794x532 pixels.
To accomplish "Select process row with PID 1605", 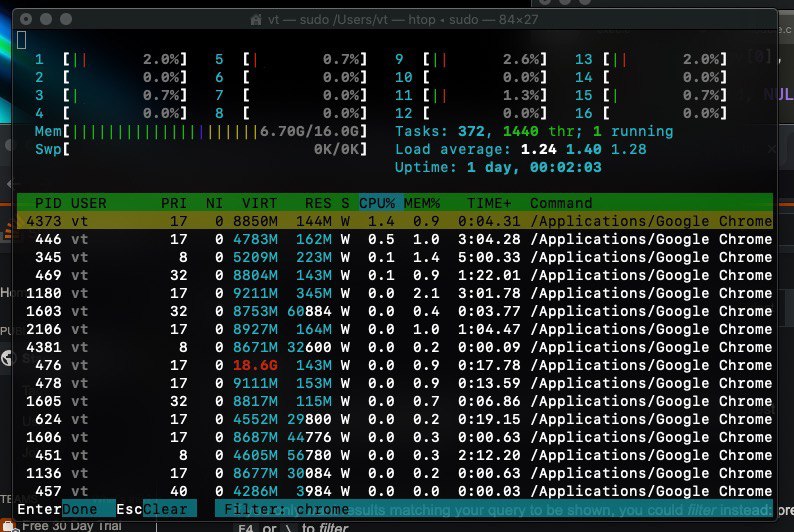I will click(395, 401).
